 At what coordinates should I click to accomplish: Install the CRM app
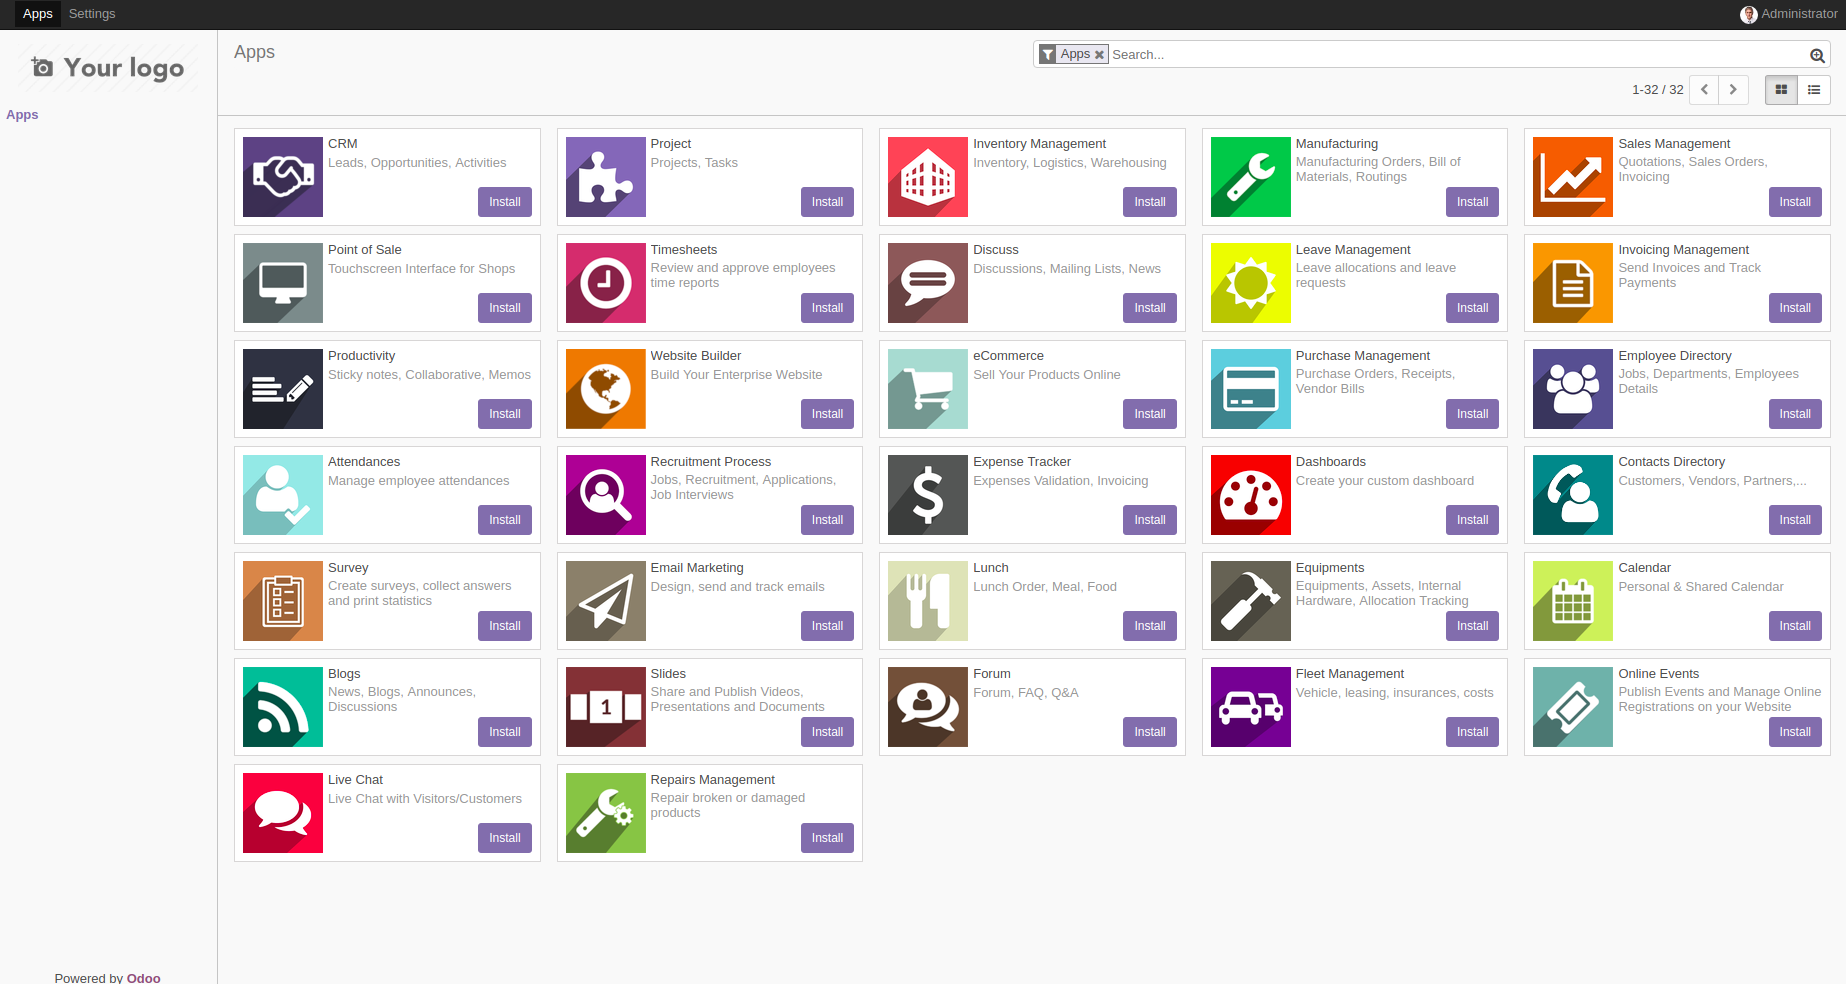(505, 202)
